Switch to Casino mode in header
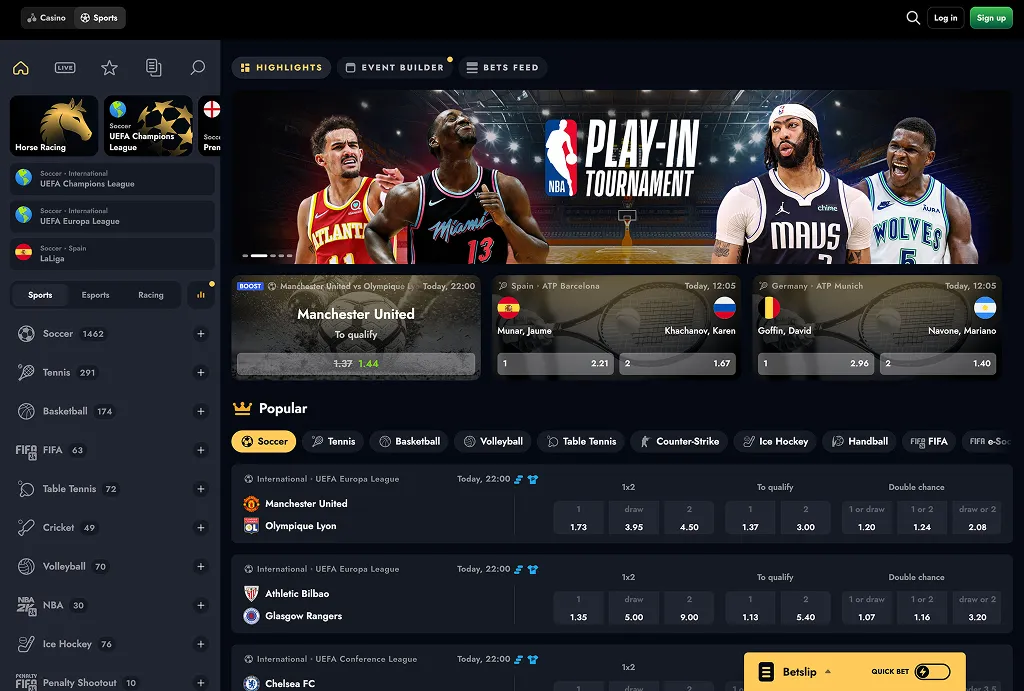 click(46, 18)
